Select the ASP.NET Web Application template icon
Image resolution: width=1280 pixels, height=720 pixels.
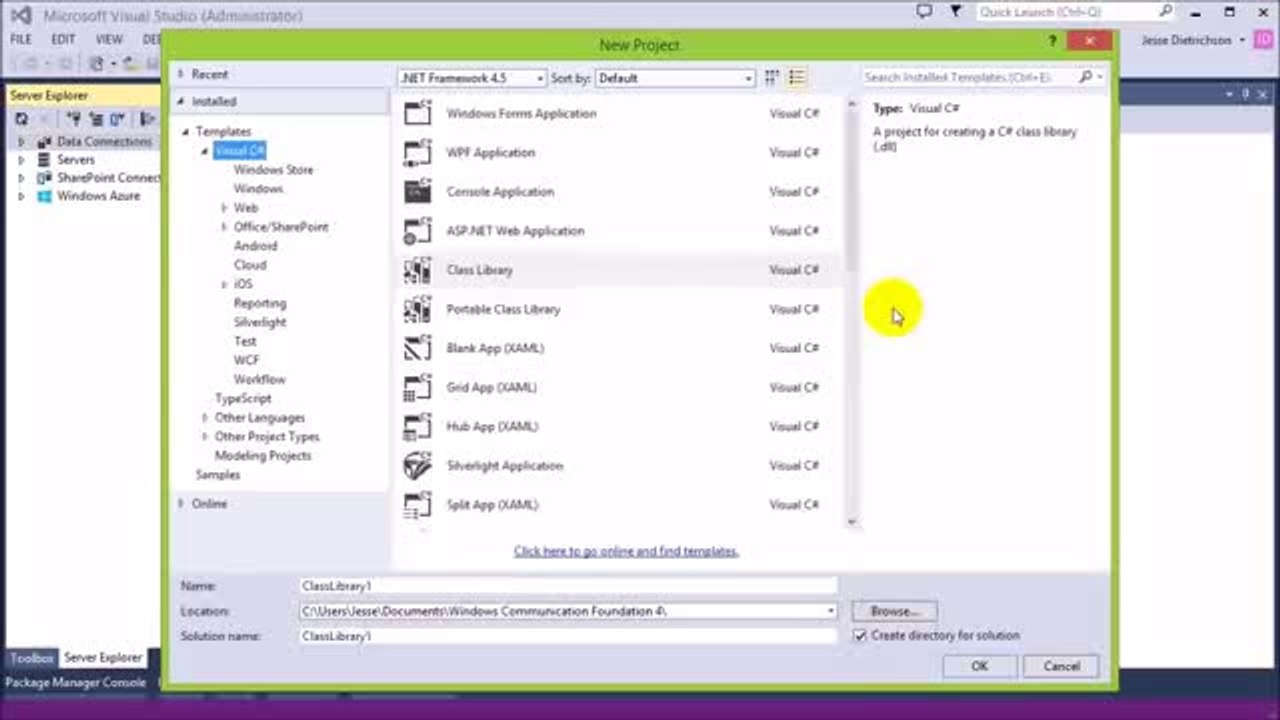(x=417, y=230)
